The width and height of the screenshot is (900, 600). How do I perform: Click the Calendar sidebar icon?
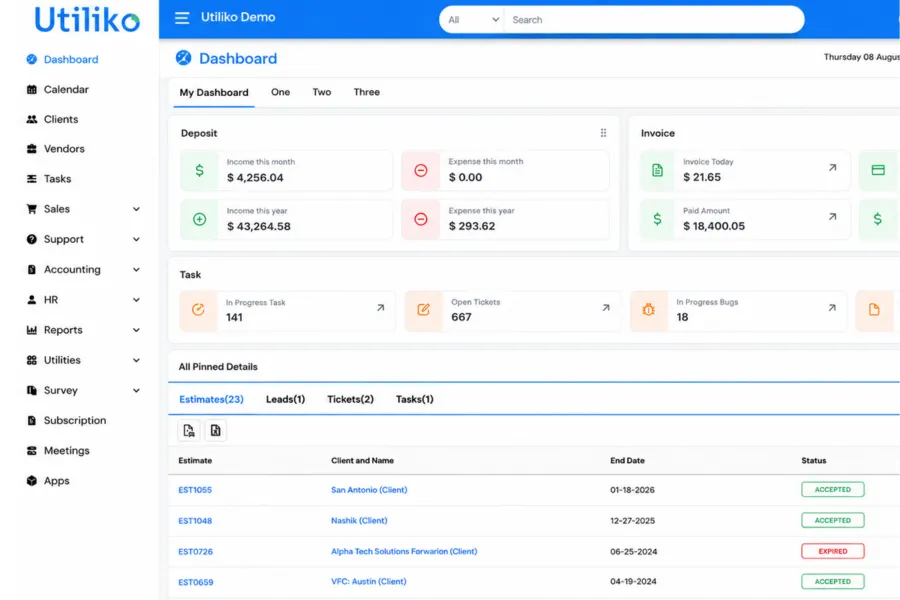[32, 90]
